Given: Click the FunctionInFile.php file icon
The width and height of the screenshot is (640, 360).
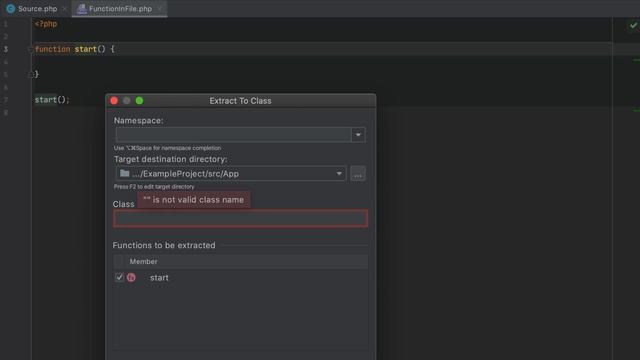Looking at the screenshot, I should click(82, 9).
